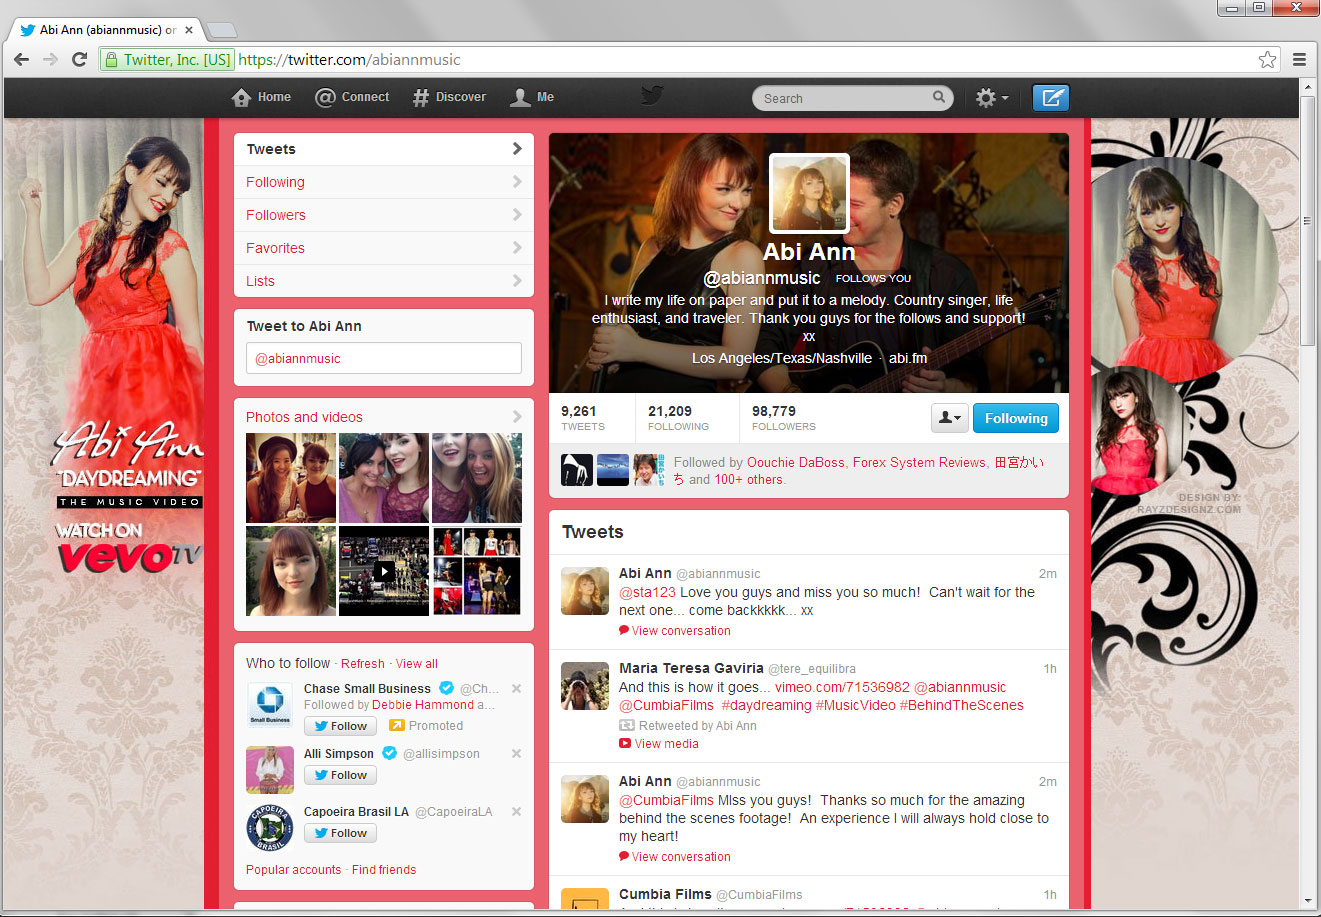Open the Chrome menu icon
Viewport: 1321px width, 917px height.
click(1299, 60)
